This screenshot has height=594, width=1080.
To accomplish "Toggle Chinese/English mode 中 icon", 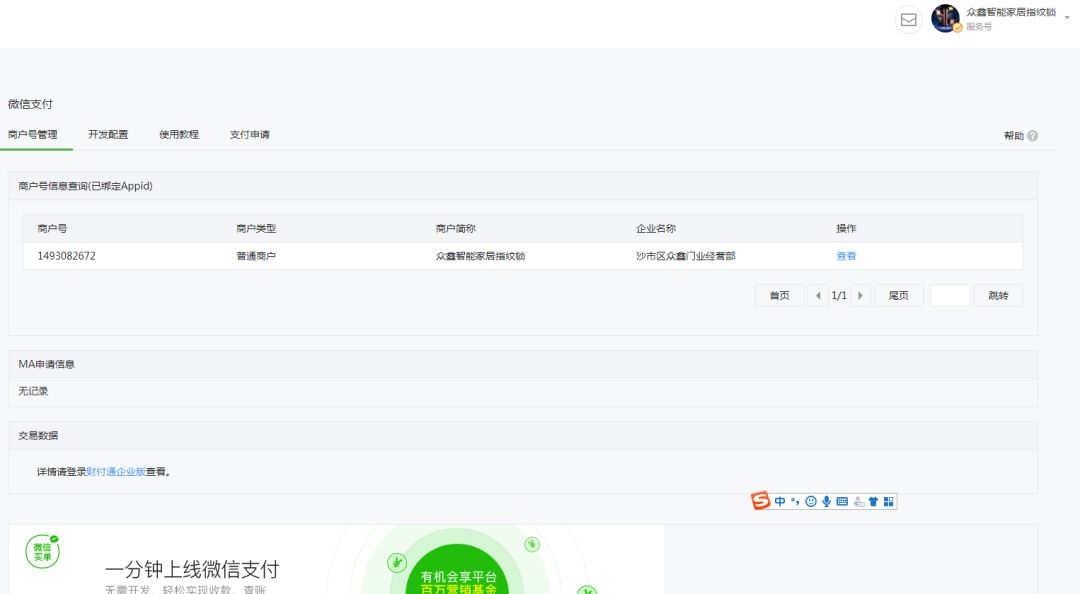I will [780, 502].
